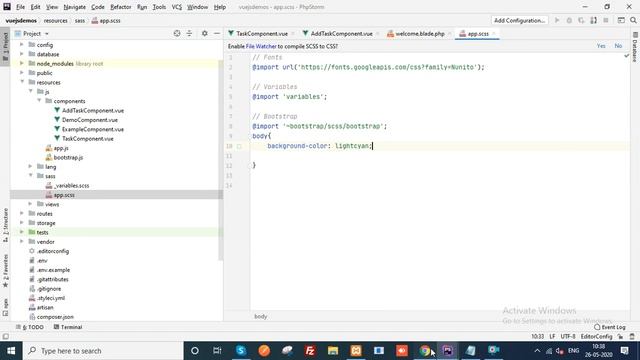The width and height of the screenshot is (640, 360).
Task: Collapse the components folder
Action: pyautogui.click(x=40, y=101)
